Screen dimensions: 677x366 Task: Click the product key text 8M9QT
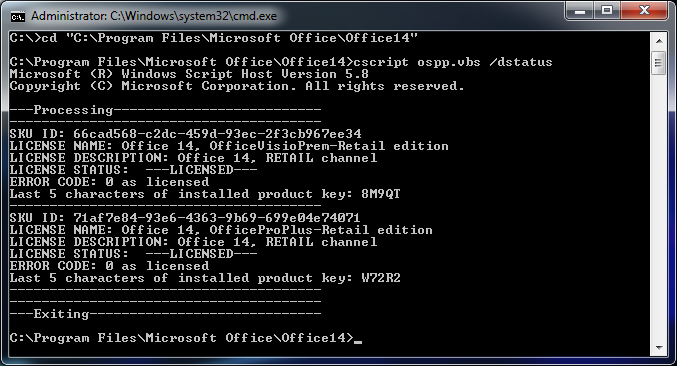(x=381, y=194)
